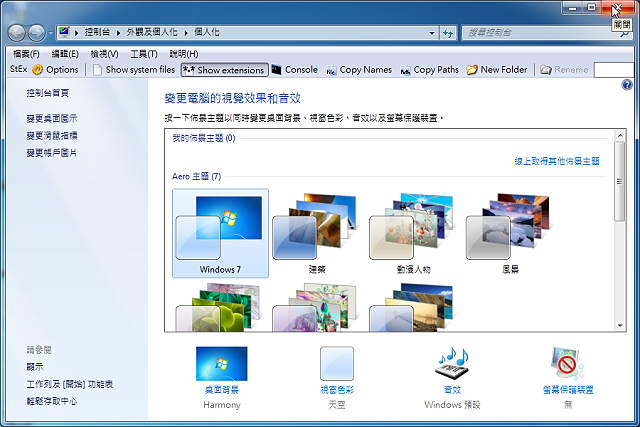The height and width of the screenshot is (427, 640).
Task: Go forward with the Forward arrow
Action: [x=36, y=33]
